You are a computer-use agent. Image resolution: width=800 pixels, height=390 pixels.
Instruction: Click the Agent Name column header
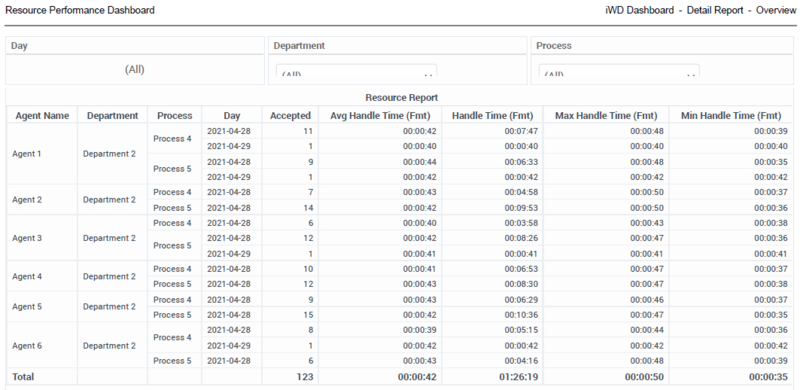[42, 115]
